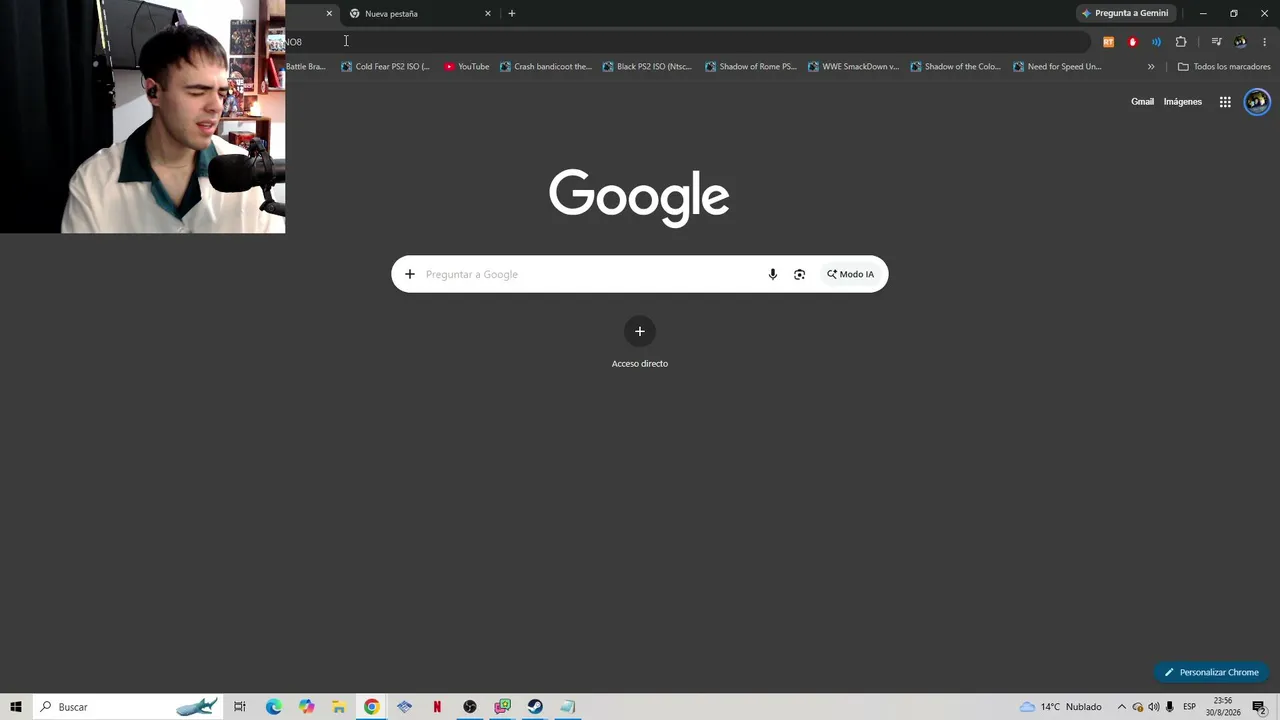
Task: Open the Cold Fear PS2 ISO bookmark
Action: tap(386, 67)
